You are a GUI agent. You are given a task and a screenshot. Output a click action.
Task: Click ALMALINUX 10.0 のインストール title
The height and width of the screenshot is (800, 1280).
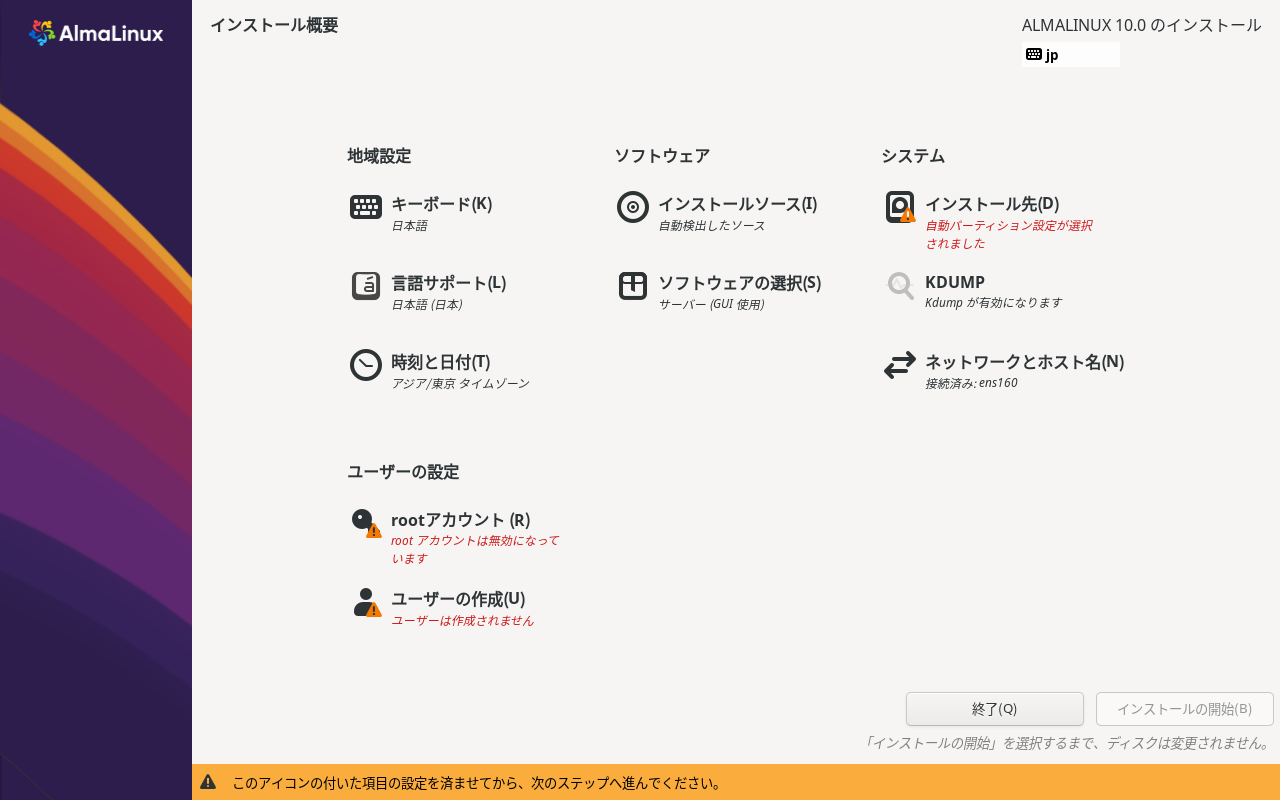pos(1142,25)
